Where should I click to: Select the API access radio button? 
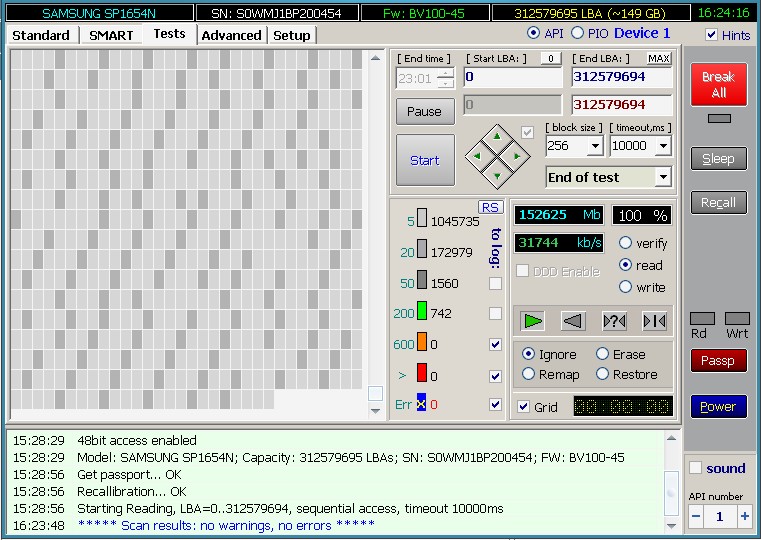click(533, 33)
